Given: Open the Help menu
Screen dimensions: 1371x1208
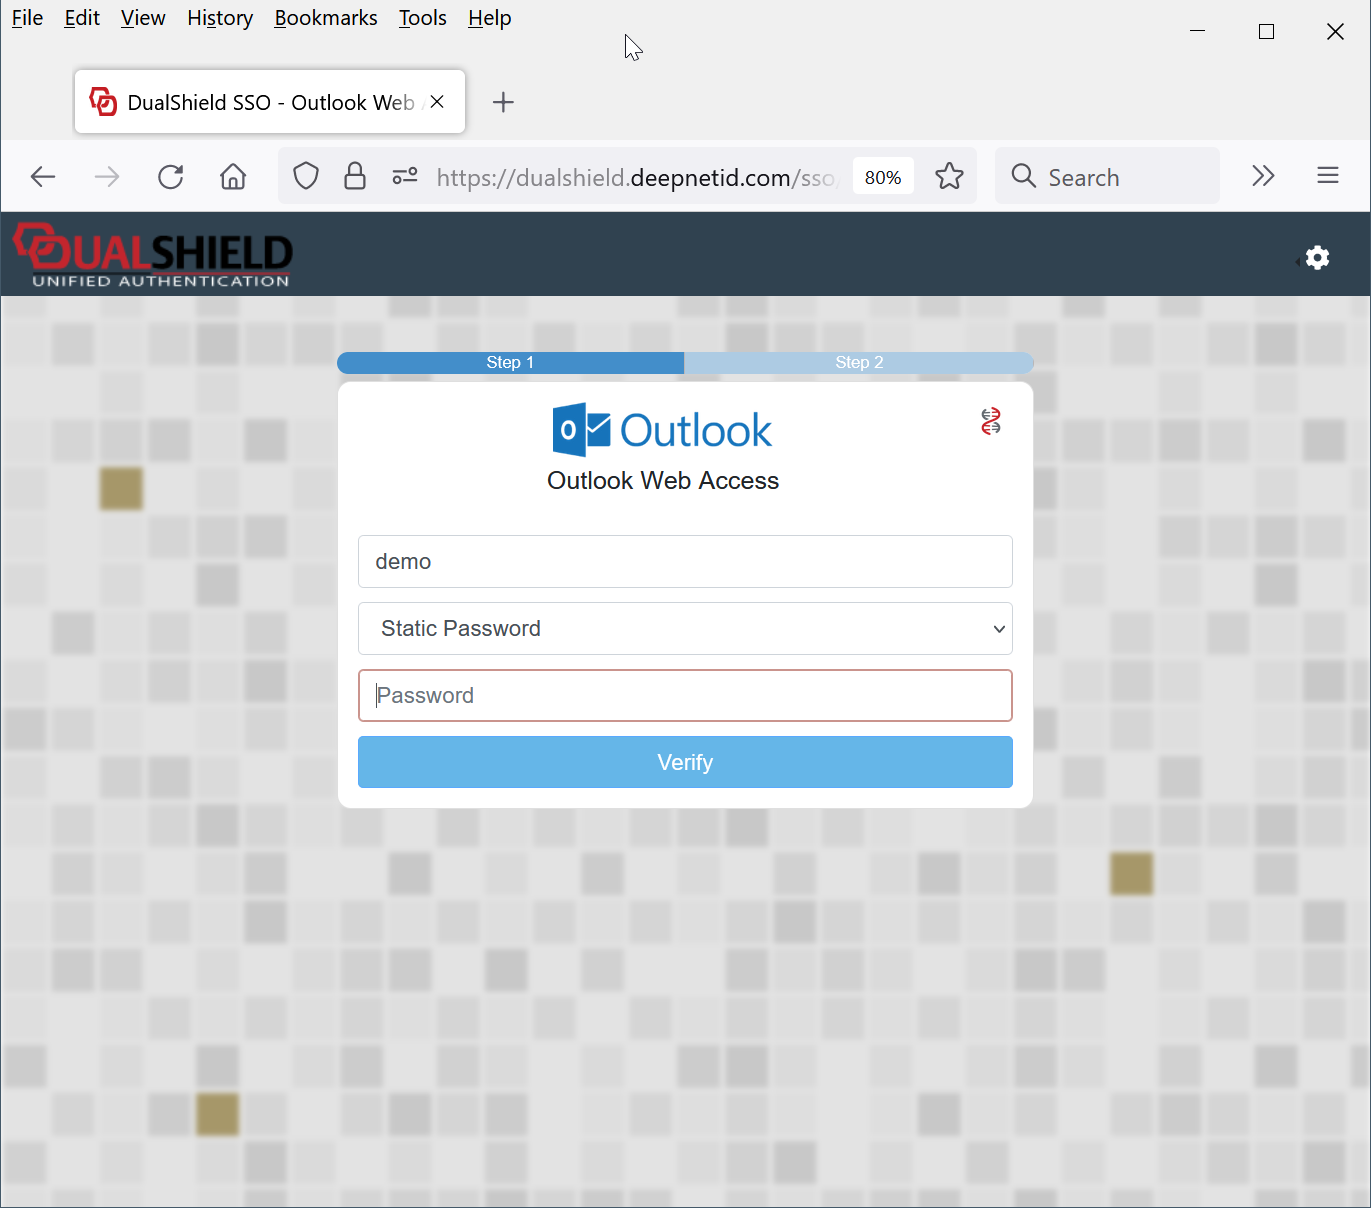Looking at the screenshot, I should [x=490, y=18].
